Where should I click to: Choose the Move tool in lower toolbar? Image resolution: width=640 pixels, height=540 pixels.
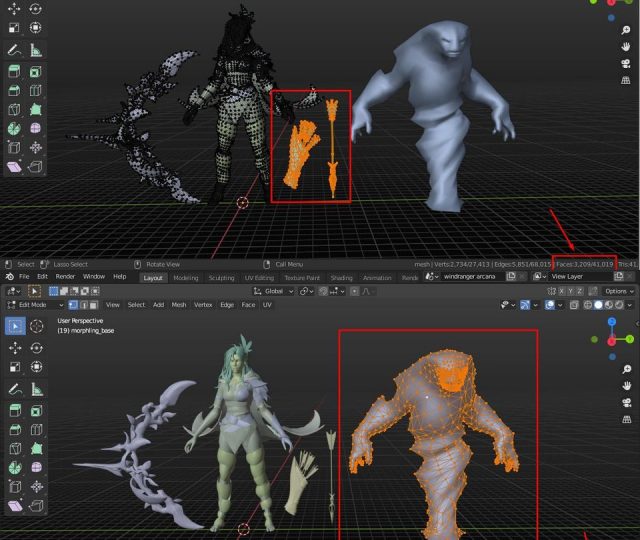[15, 348]
